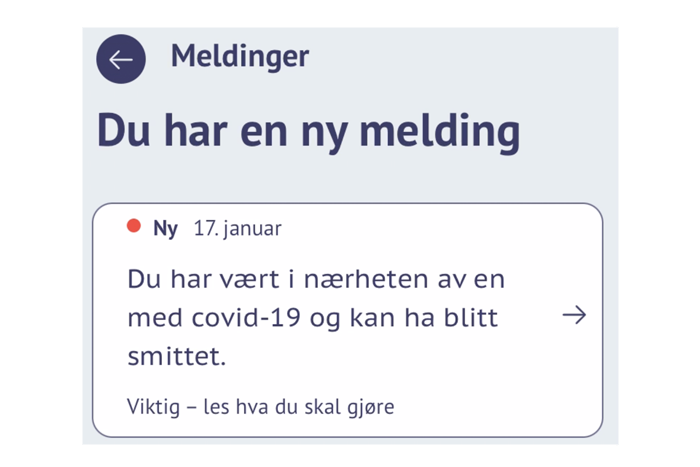Click the word 'blitt' in the message

[x=471, y=318]
